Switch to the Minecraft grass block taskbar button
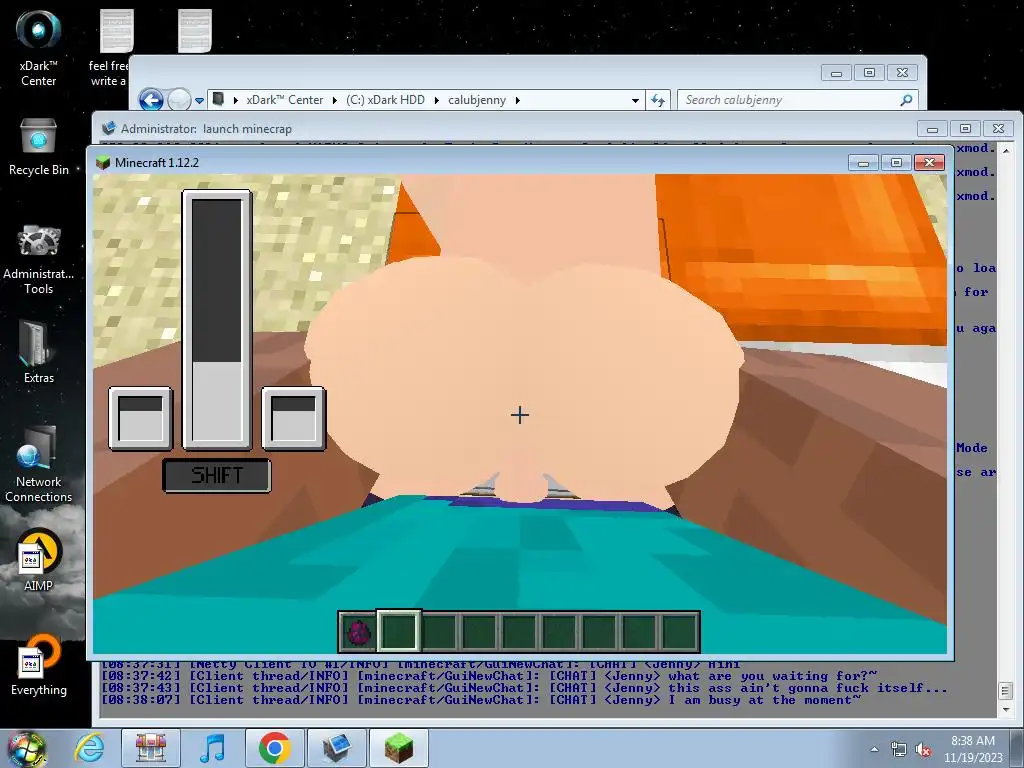The height and width of the screenshot is (768, 1024). tap(398, 748)
